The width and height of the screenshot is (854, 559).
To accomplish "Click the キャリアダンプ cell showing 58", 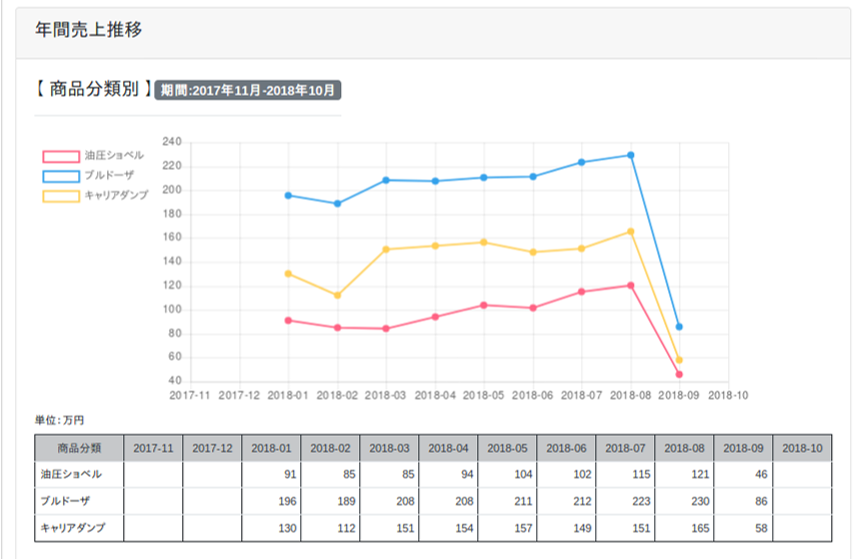I will pos(743,527).
